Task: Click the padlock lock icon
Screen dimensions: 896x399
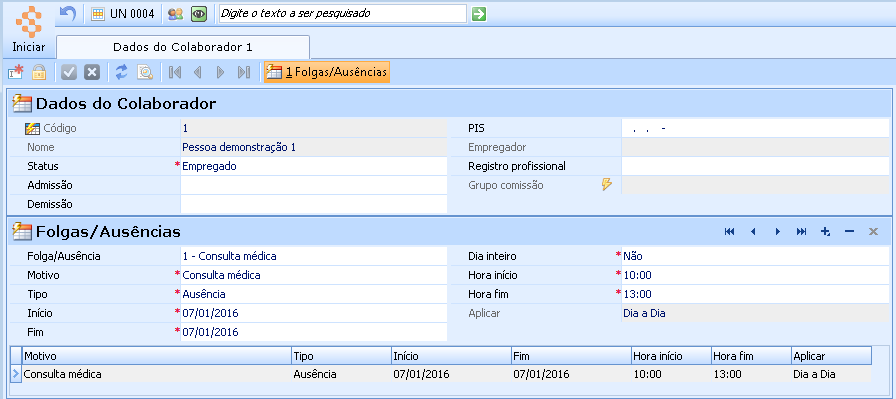Action: 39,73
